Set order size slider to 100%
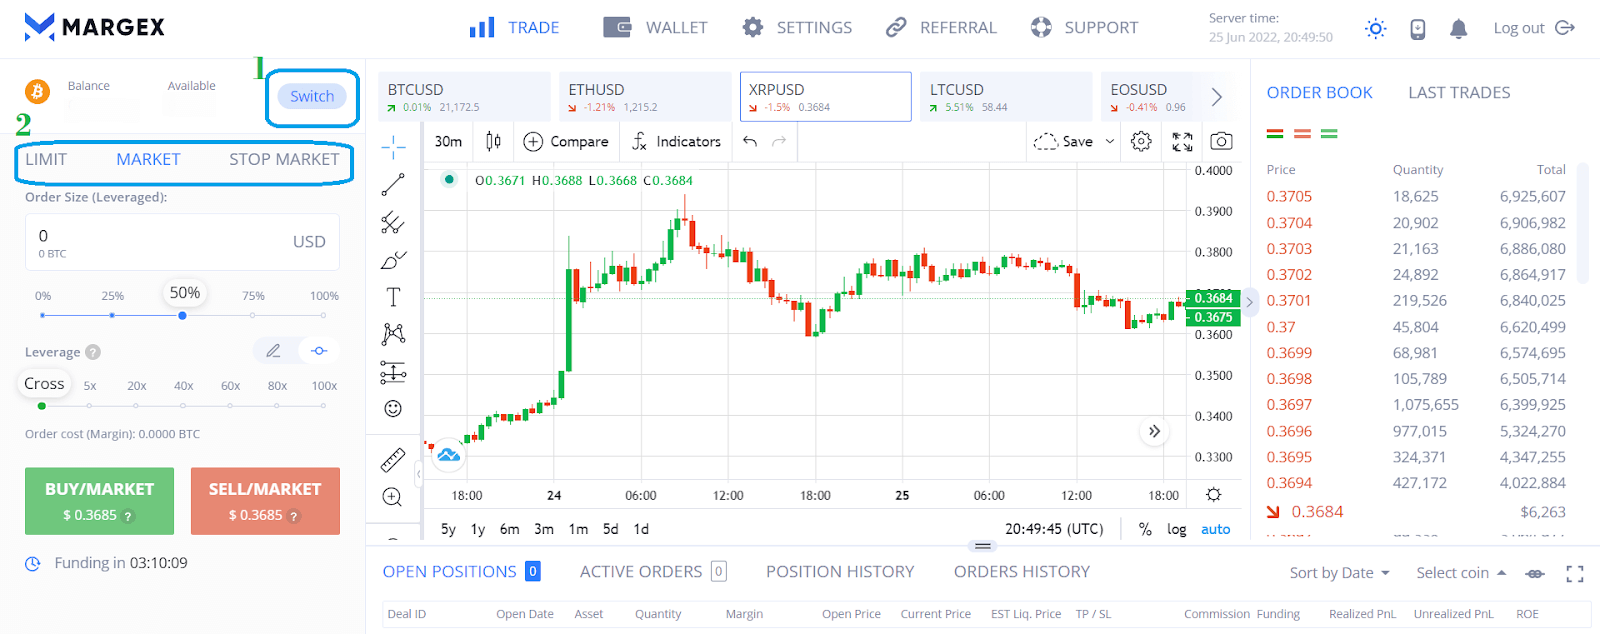The height and width of the screenshot is (634, 1600). tap(324, 315)
